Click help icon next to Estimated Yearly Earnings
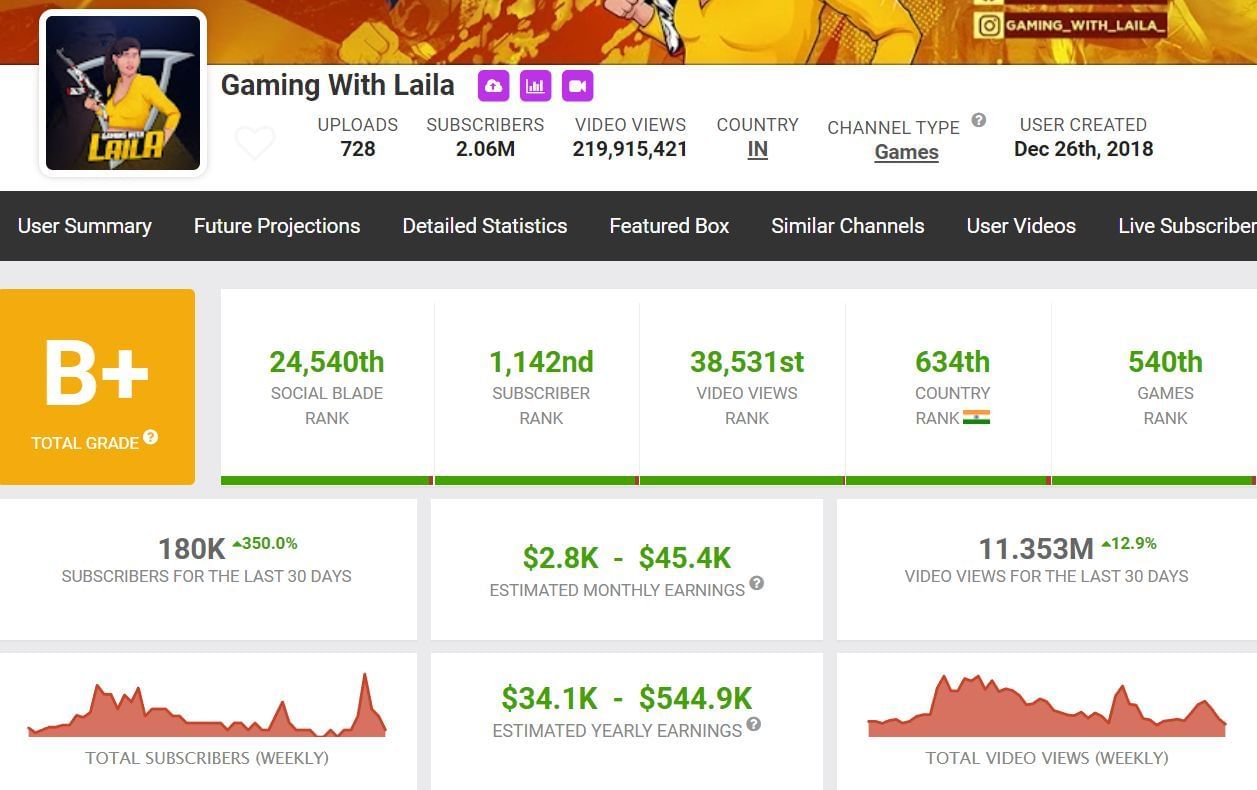 coord(754,724)
